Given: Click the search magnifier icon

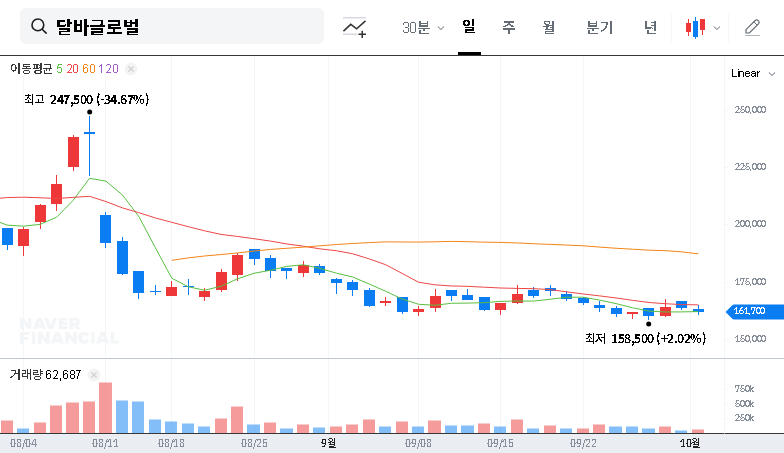Looking at the screenshot, I should pyautogui.click(x=39, y=27).
